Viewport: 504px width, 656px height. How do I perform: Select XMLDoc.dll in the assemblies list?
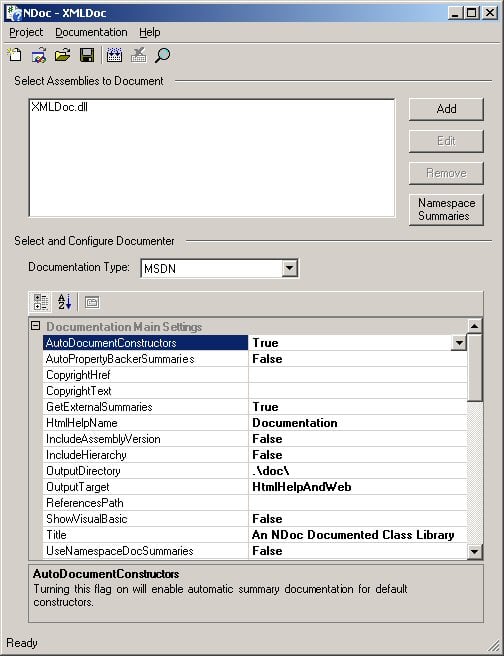59,107
